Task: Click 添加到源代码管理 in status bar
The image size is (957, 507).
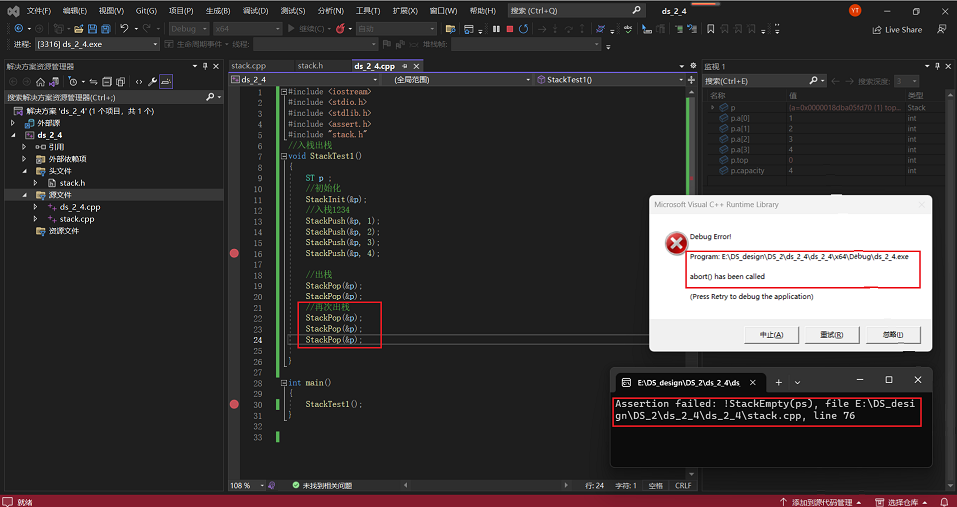Action: click(x=820, y=502)
